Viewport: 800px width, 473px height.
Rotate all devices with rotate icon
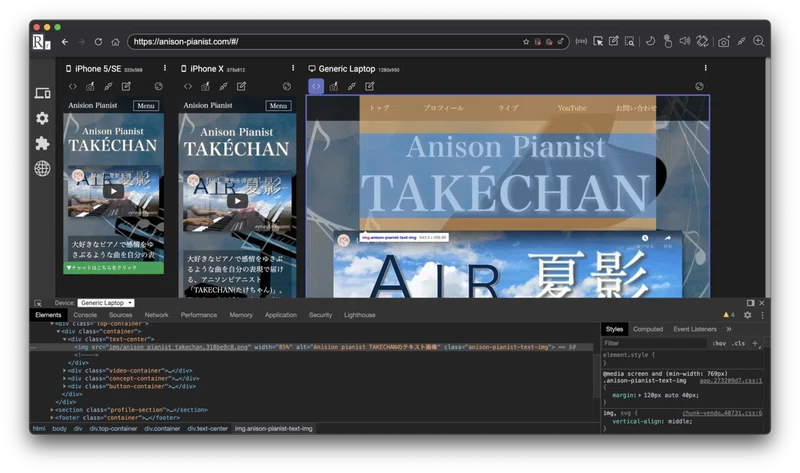click(x=703, y=41)
